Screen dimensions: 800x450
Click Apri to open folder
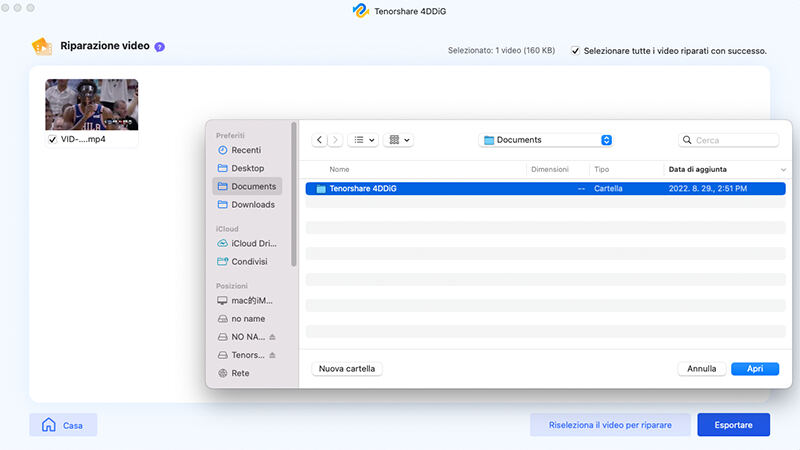[x=755, y=368]
